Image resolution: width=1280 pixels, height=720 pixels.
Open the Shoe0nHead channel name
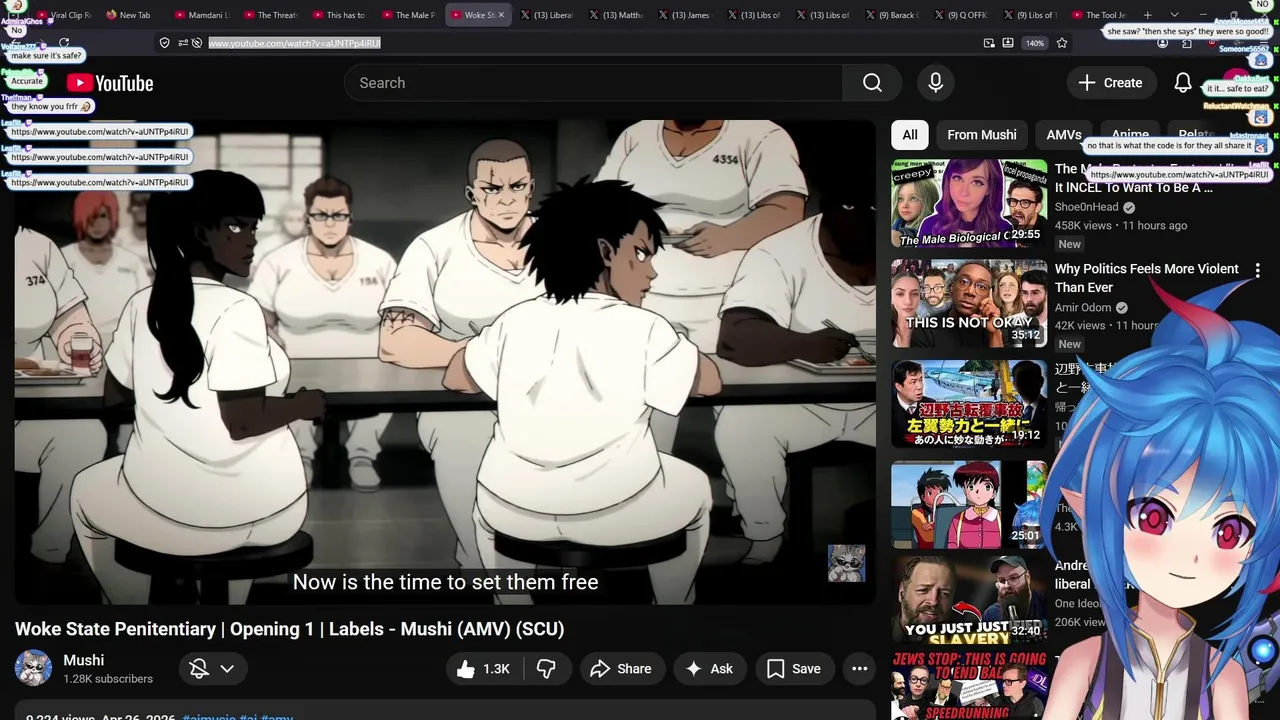click(x=1087, y=207)
